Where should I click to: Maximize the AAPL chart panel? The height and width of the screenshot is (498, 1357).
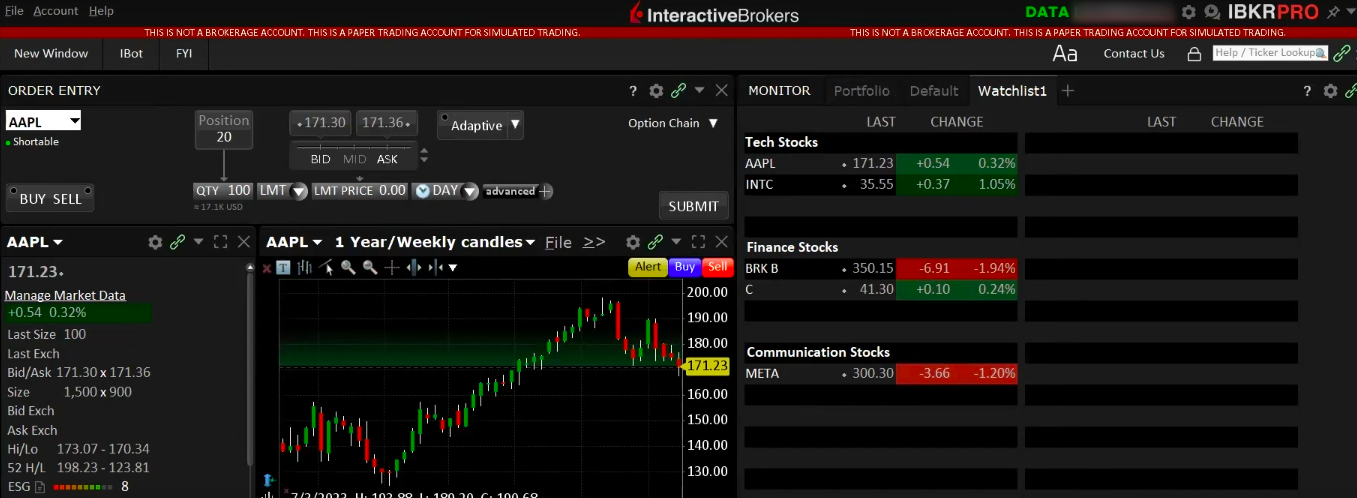click(x=698, y=242)
